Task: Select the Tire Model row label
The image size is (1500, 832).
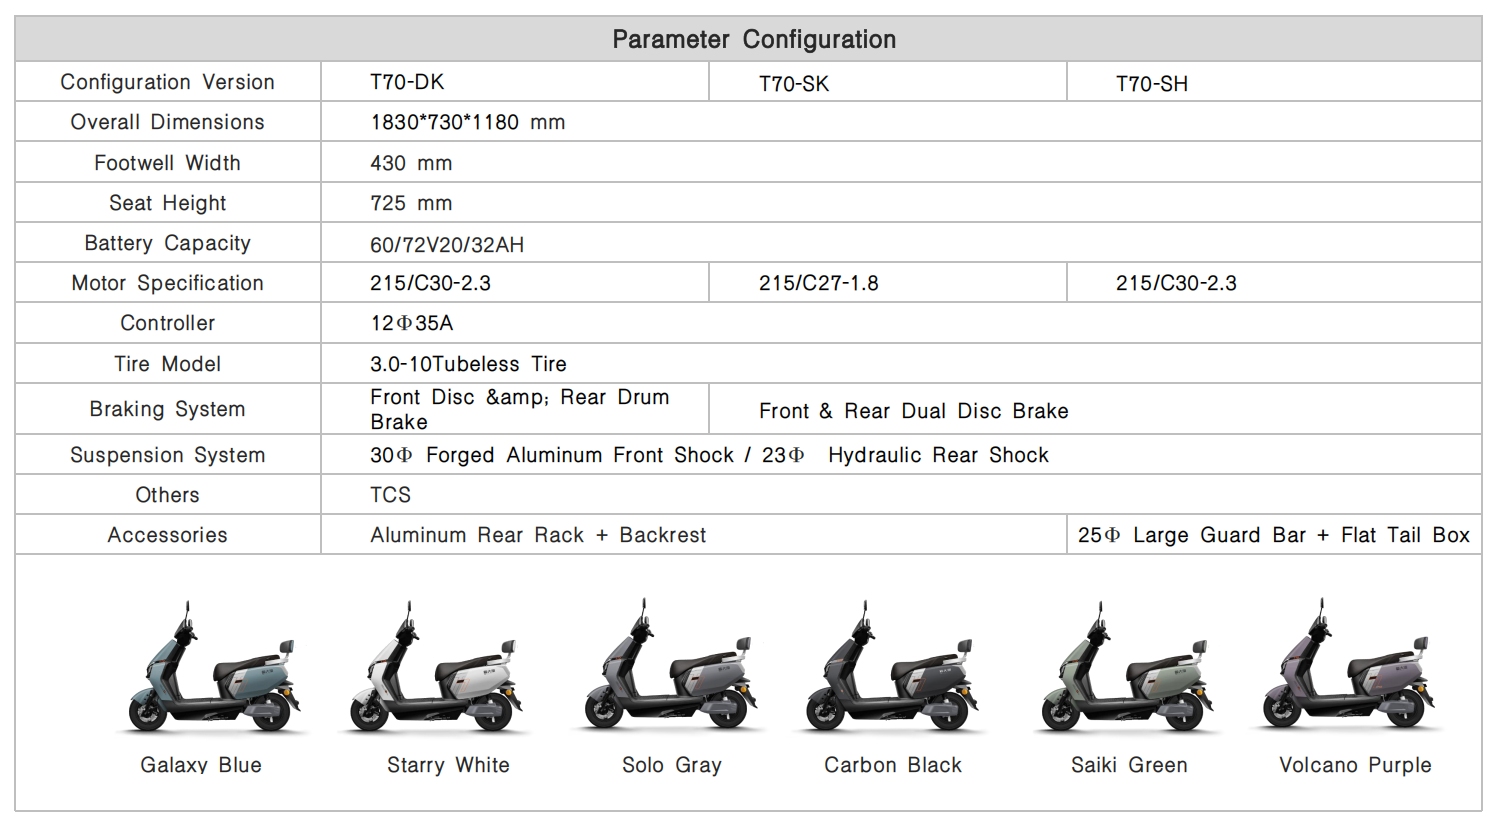Action: (x=168, y=364)
